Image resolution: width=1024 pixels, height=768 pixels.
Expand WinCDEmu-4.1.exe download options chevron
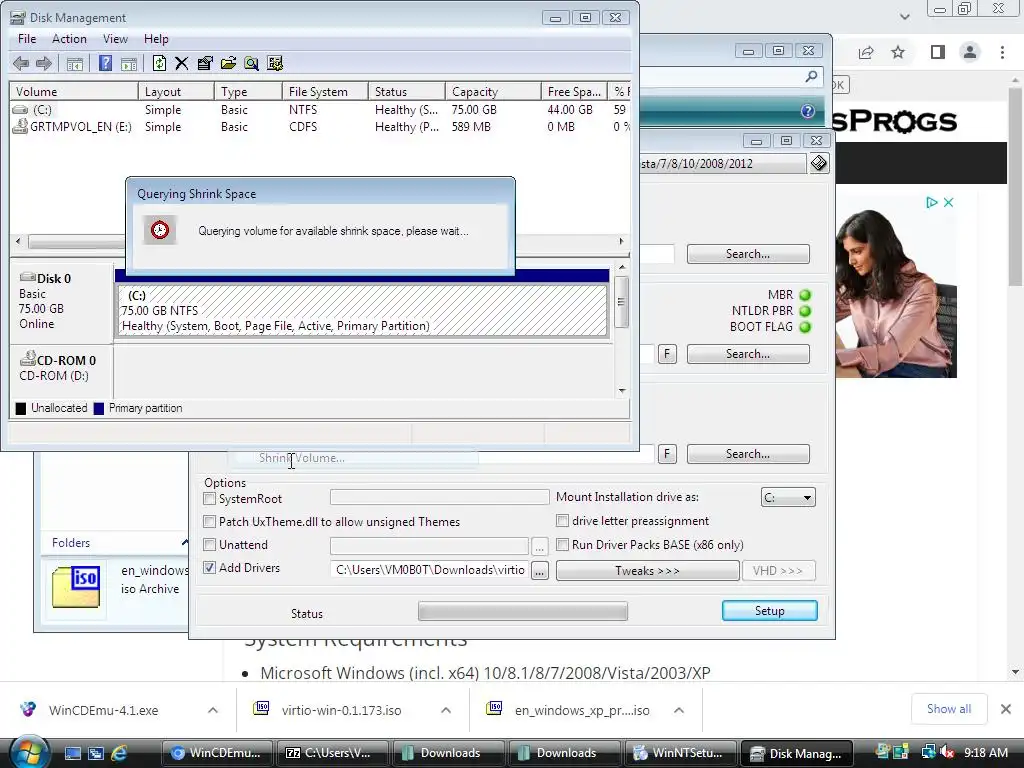213,710
